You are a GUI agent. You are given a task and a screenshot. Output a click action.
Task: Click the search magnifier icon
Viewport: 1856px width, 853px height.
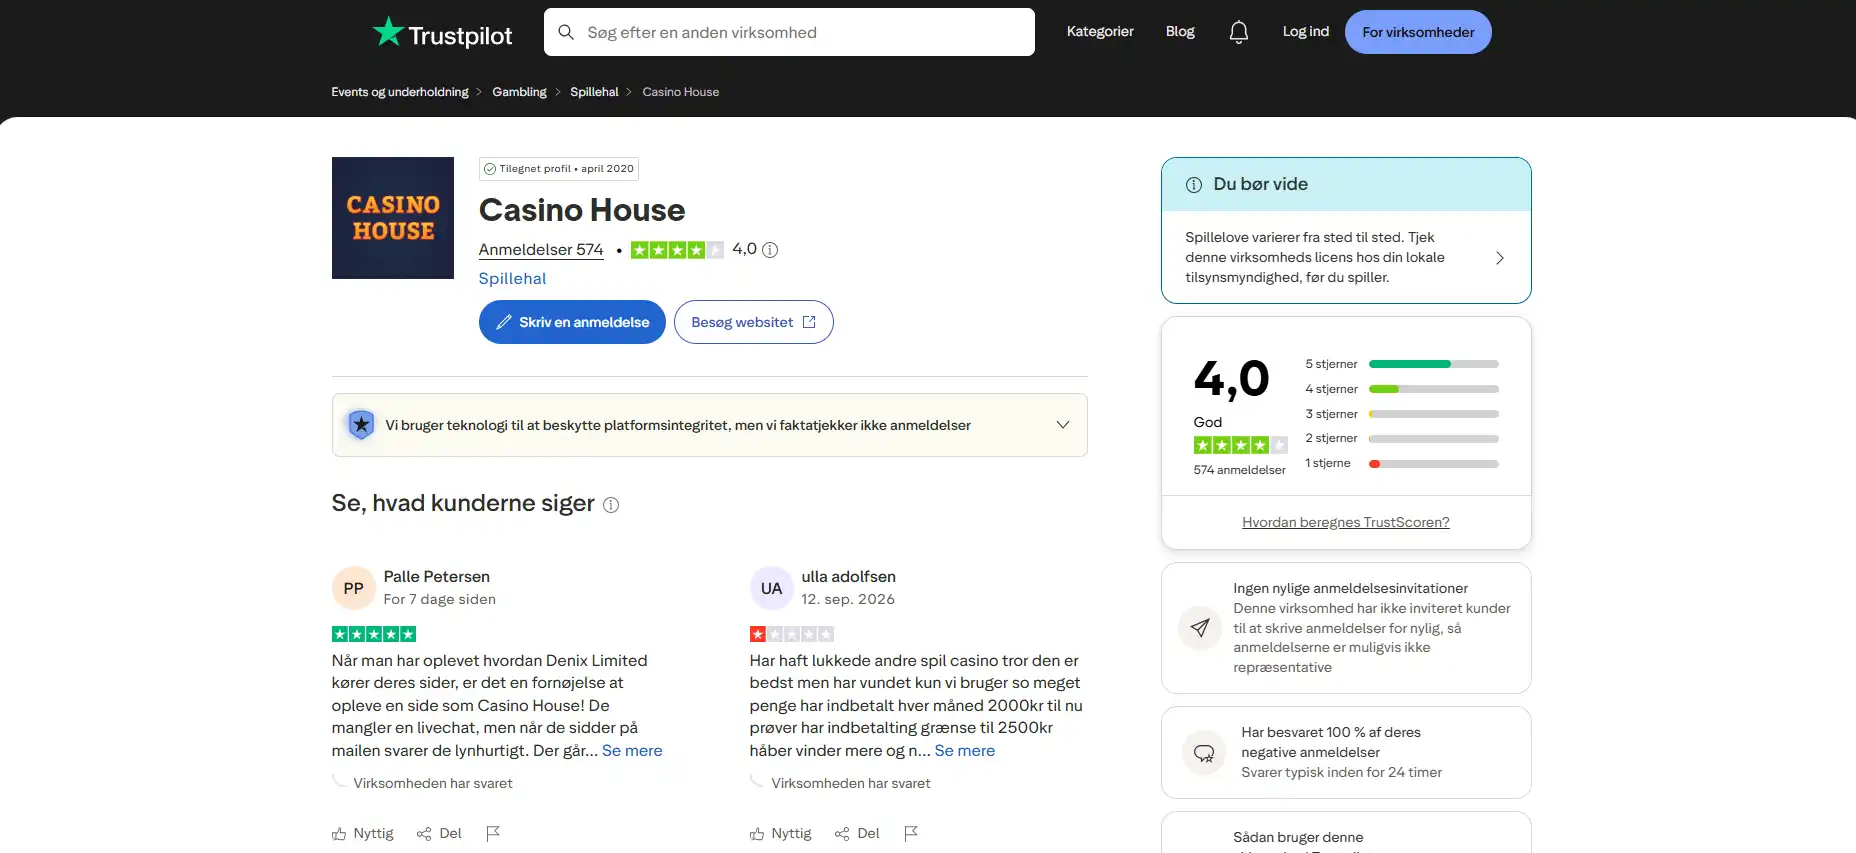pos(566,32)
